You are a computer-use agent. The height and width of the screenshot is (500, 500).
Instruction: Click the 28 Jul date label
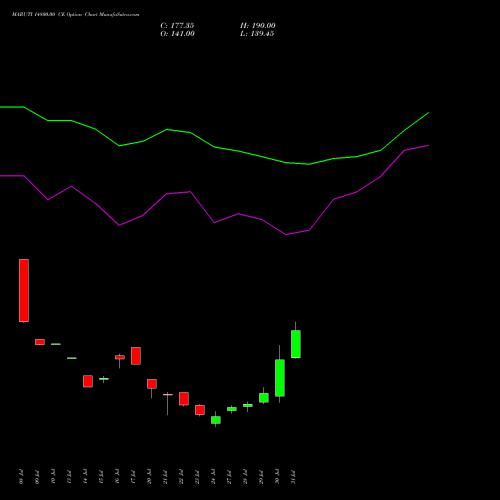245,477
